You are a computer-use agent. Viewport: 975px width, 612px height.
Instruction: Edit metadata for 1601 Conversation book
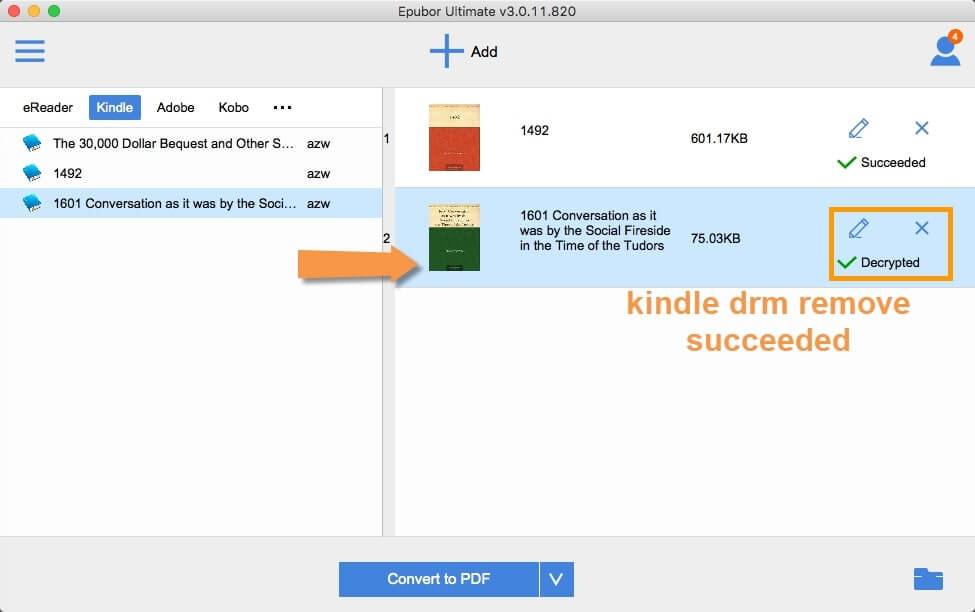click(858, 228)
